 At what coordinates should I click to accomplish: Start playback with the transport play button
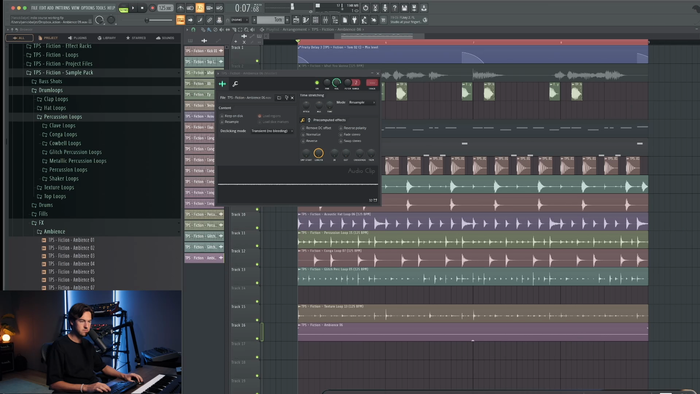click(x=133, y=8)
